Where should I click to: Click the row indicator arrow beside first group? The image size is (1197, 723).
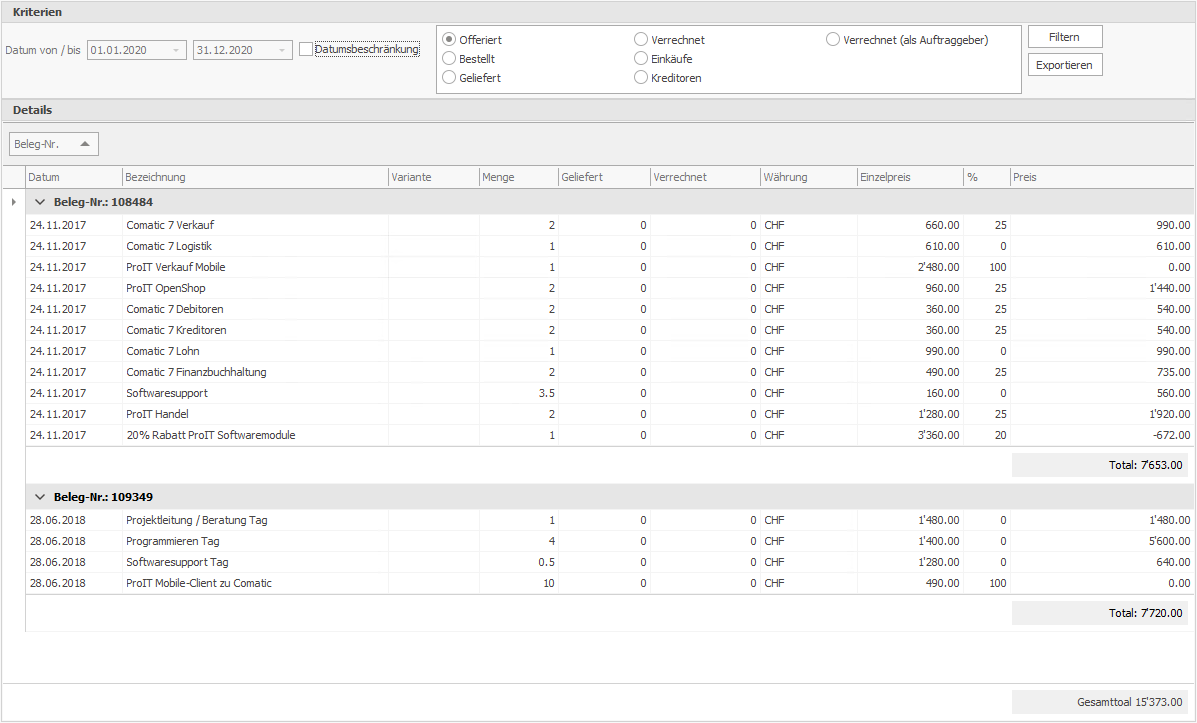[x=13, y=202]
